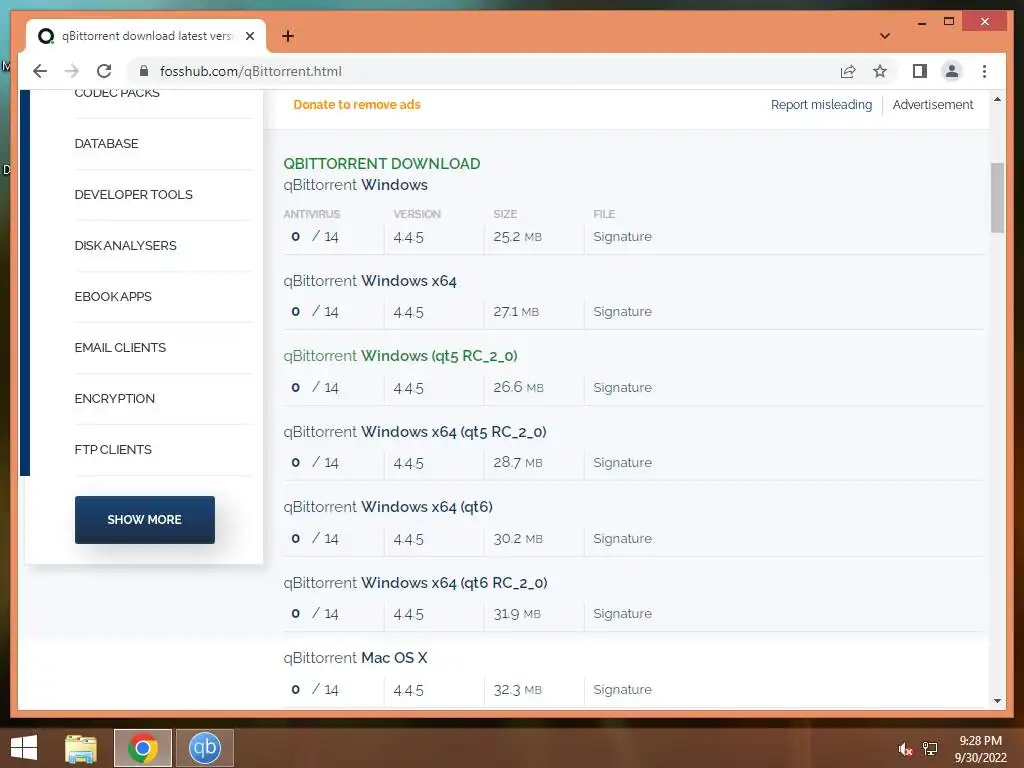Open the Chrome profile avatar
The width and height of the screenshot is (1024, 768).
pos(952,71)
